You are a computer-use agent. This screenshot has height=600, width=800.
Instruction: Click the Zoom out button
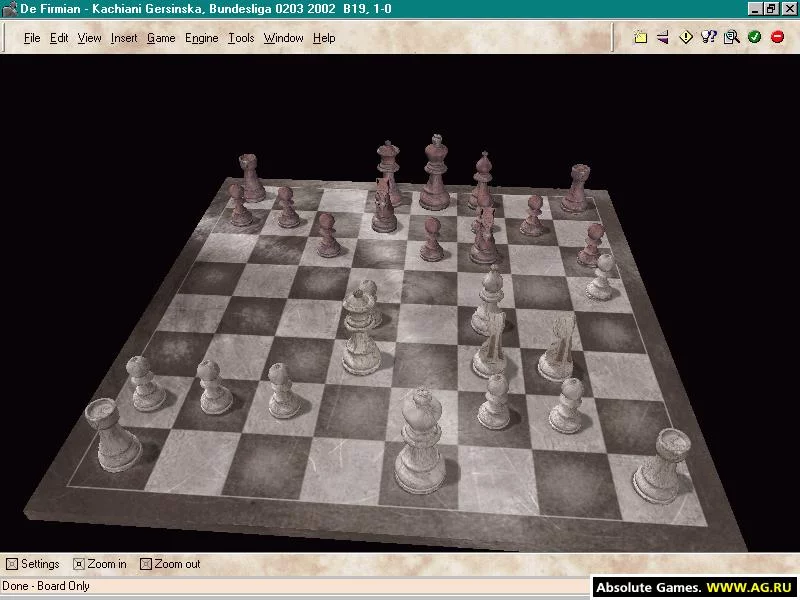(x=170, y=564)
